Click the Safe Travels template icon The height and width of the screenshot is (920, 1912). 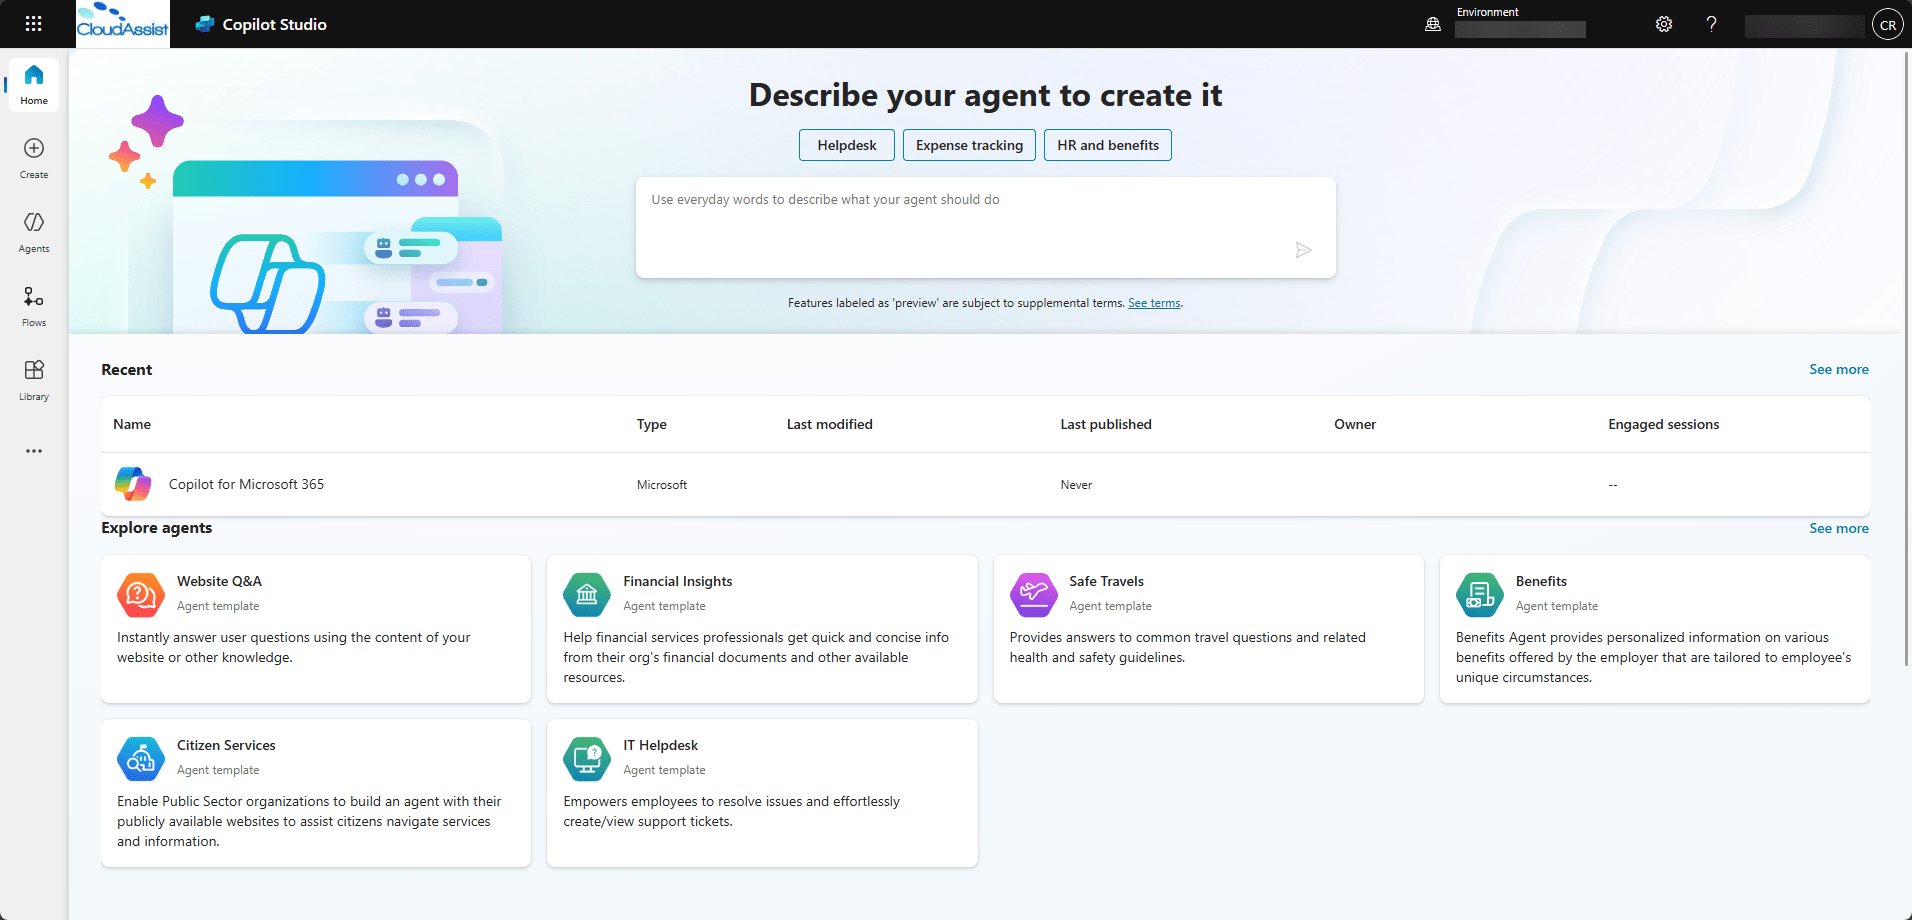coord(1033,595)
